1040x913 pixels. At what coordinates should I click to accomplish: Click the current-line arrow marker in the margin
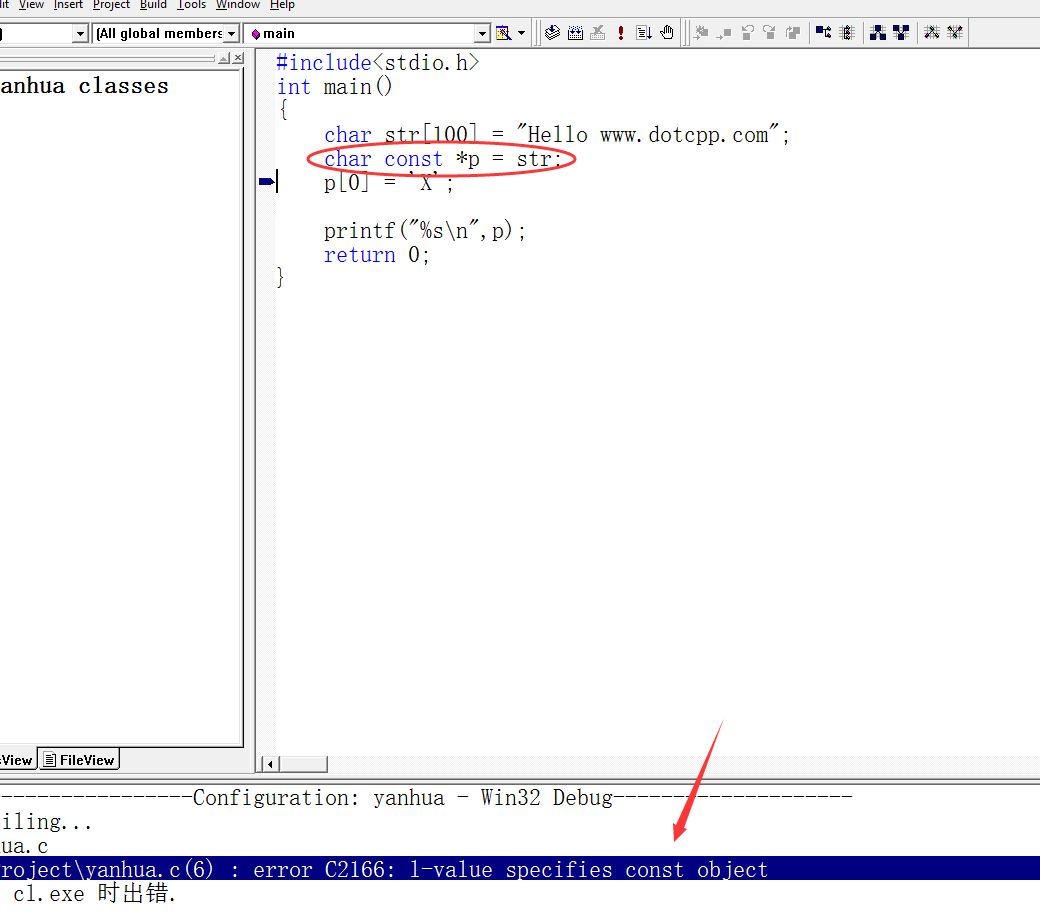[x=266, y=182]
